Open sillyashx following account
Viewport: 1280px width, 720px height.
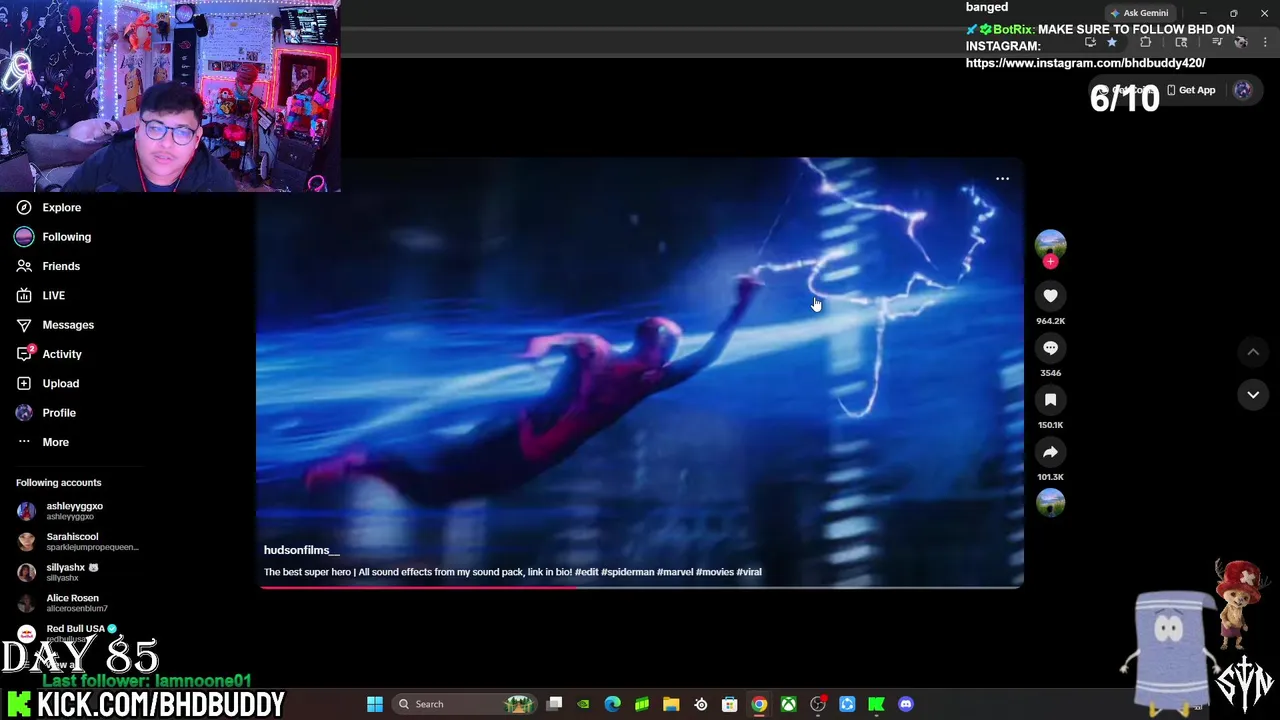click(x=58, y=572)
